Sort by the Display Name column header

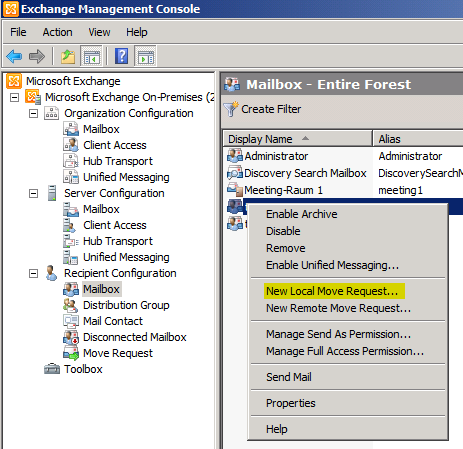point(297,139)
